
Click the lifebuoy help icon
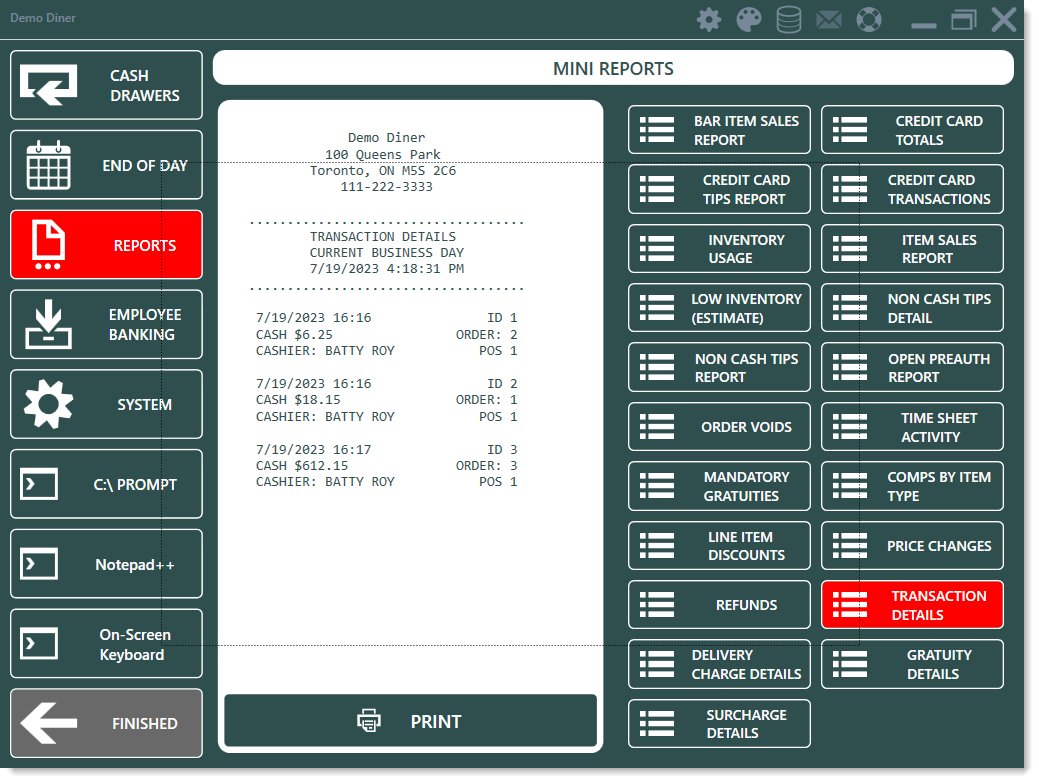point(870,20)
